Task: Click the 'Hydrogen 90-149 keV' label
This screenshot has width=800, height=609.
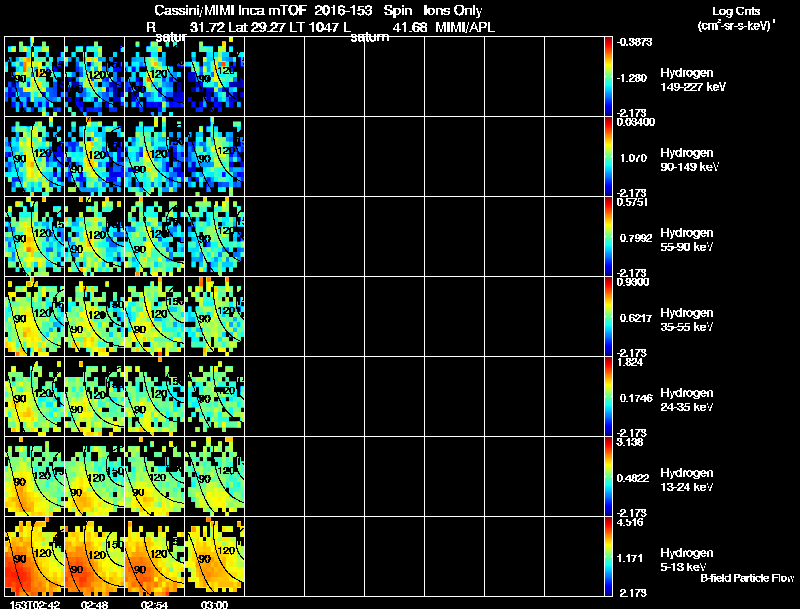Action: click(x=689, y=160)
